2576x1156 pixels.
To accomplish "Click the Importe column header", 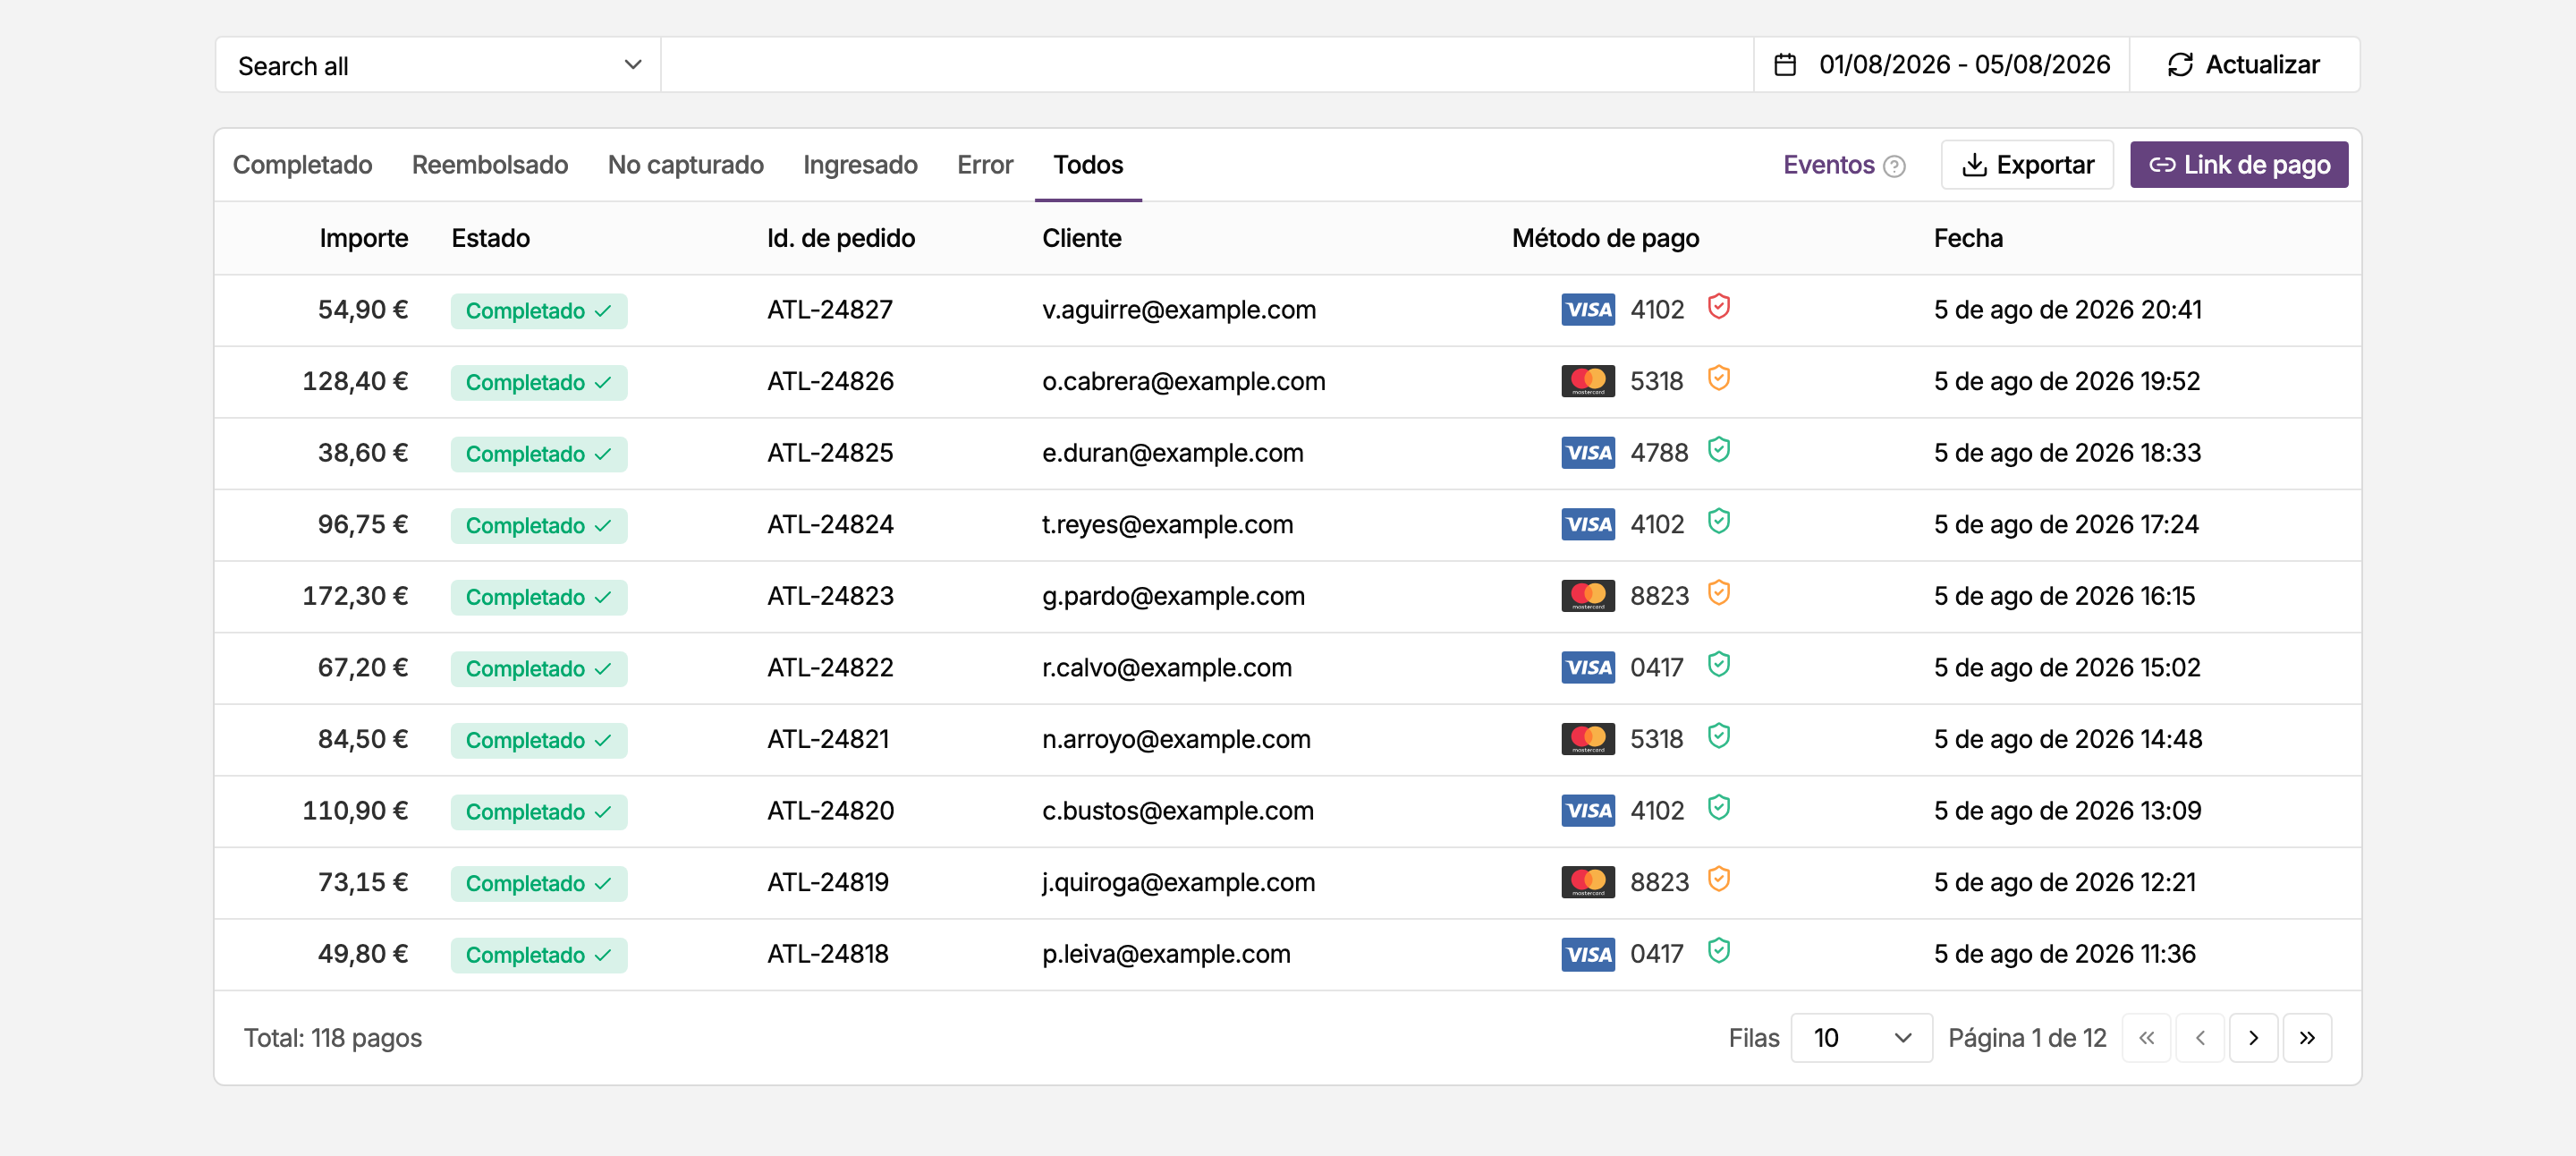I will (x=363, y=238).
